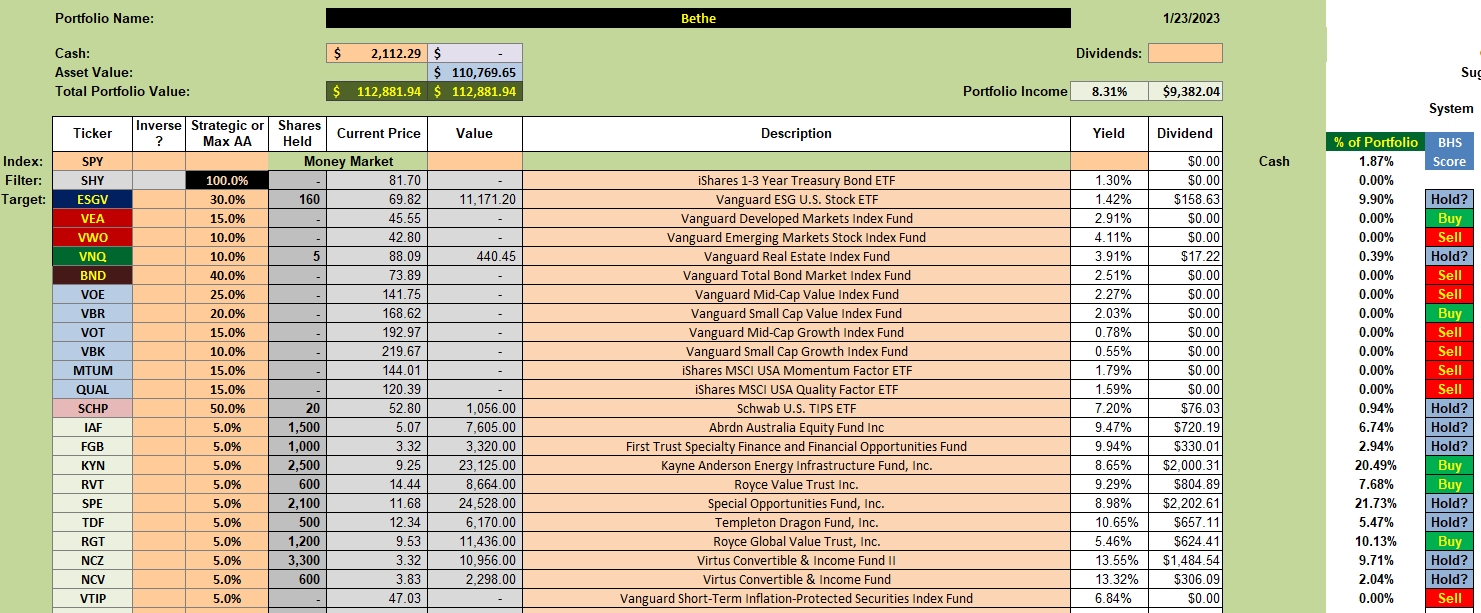Select the SPY index ticker cell
This screenshot has height=613, width=1481.
pos(93,161)
